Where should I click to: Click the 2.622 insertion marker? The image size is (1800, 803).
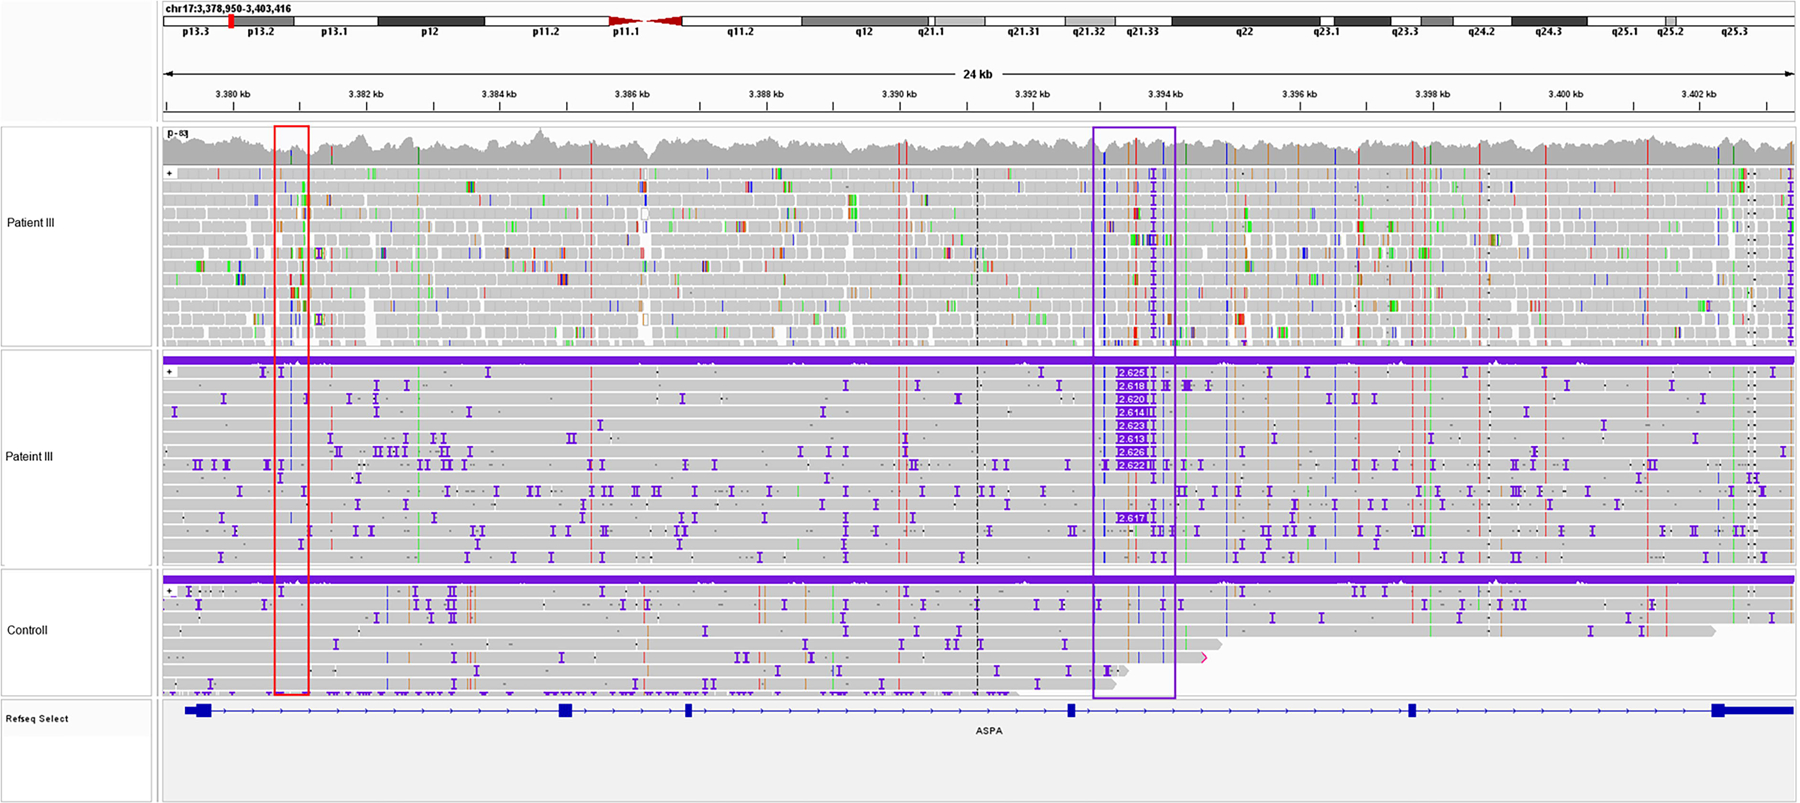[x=1131, y=465]
